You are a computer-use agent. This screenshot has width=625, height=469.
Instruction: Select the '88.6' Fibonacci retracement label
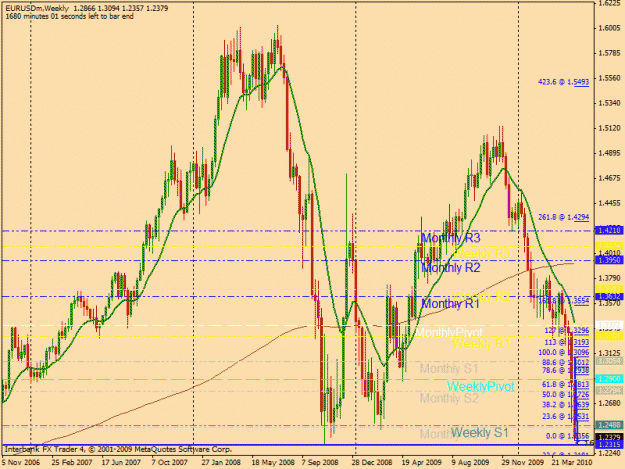click(566, 362)
